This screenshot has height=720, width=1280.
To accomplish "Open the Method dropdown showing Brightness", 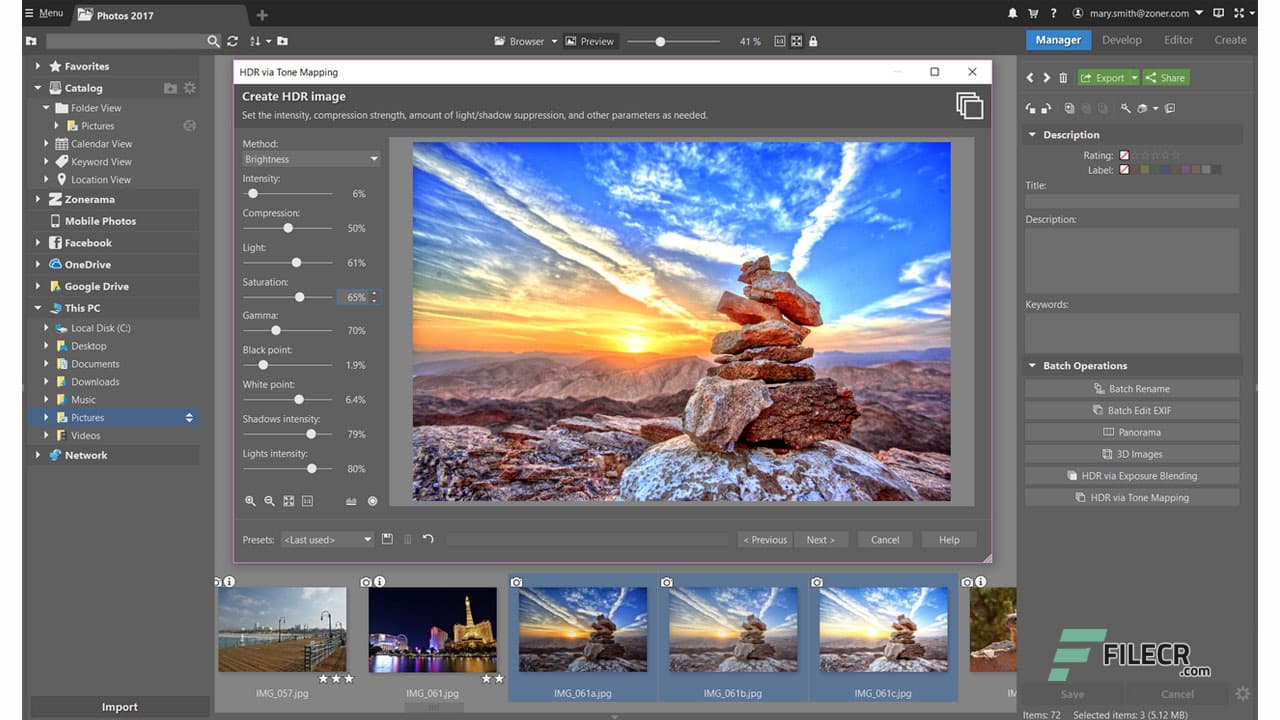I will click(x=310, y=158).
